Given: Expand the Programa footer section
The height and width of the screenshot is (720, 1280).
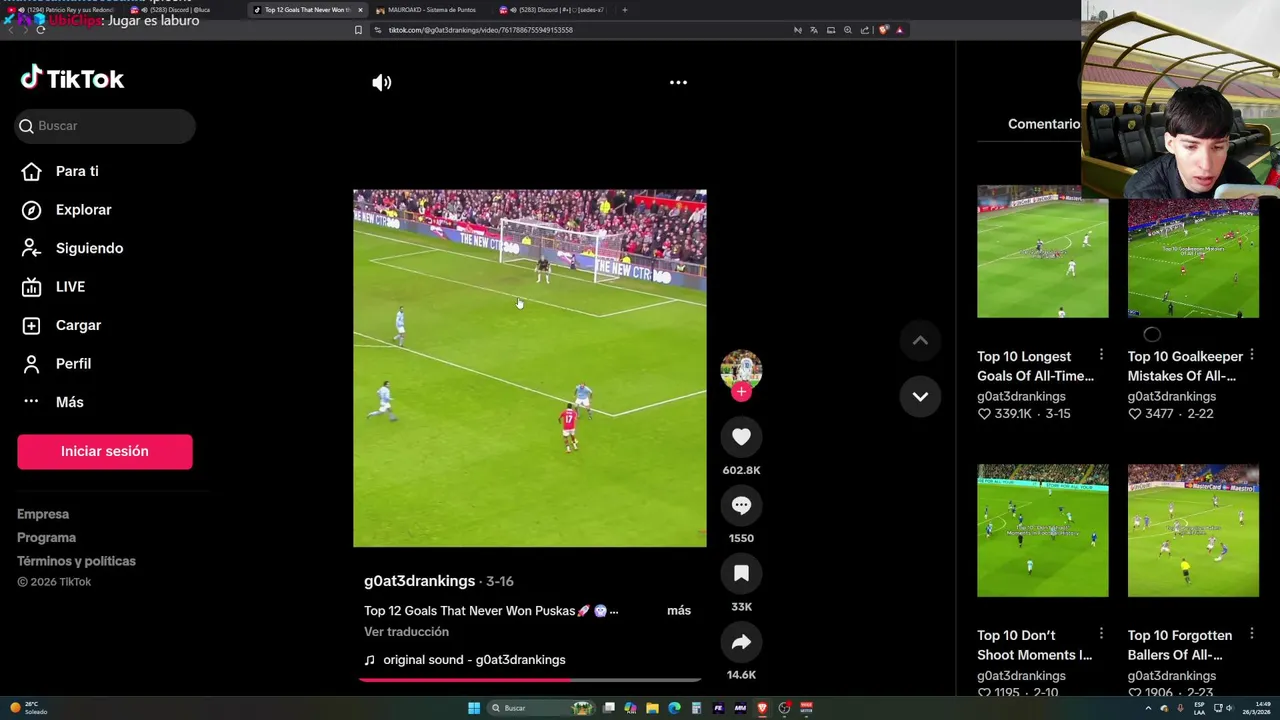Looking at the screenshot, I should pyautogui.click(x=46, y=538).
